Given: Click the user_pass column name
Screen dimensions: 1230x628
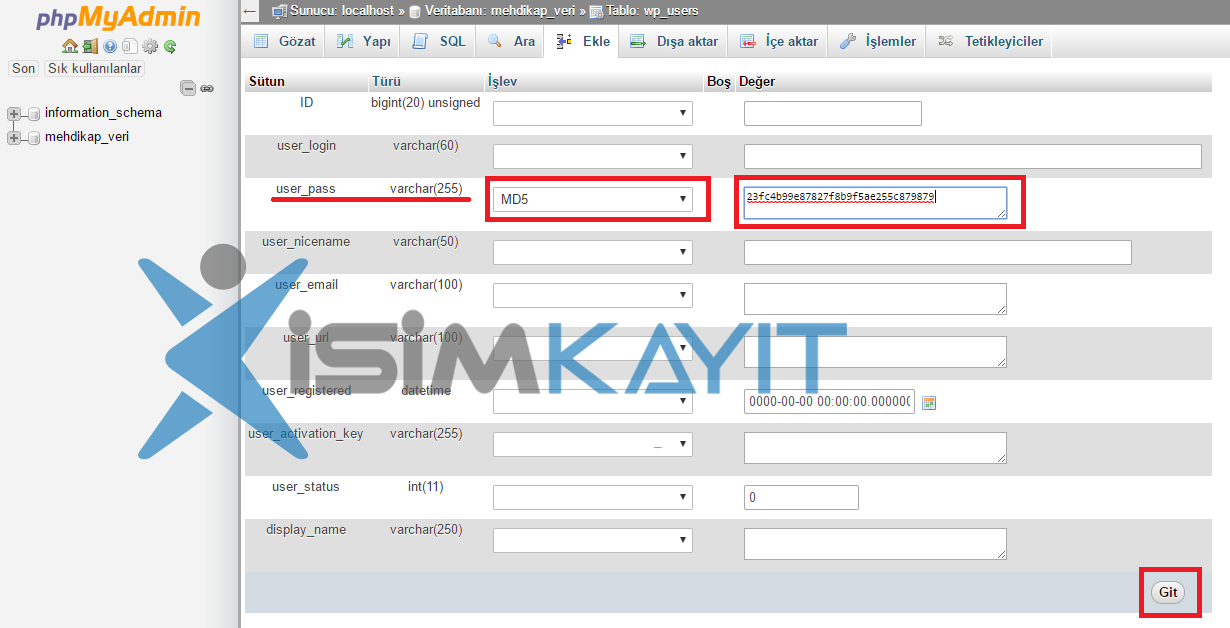Looking at the screenshot, I should (306, 188).
